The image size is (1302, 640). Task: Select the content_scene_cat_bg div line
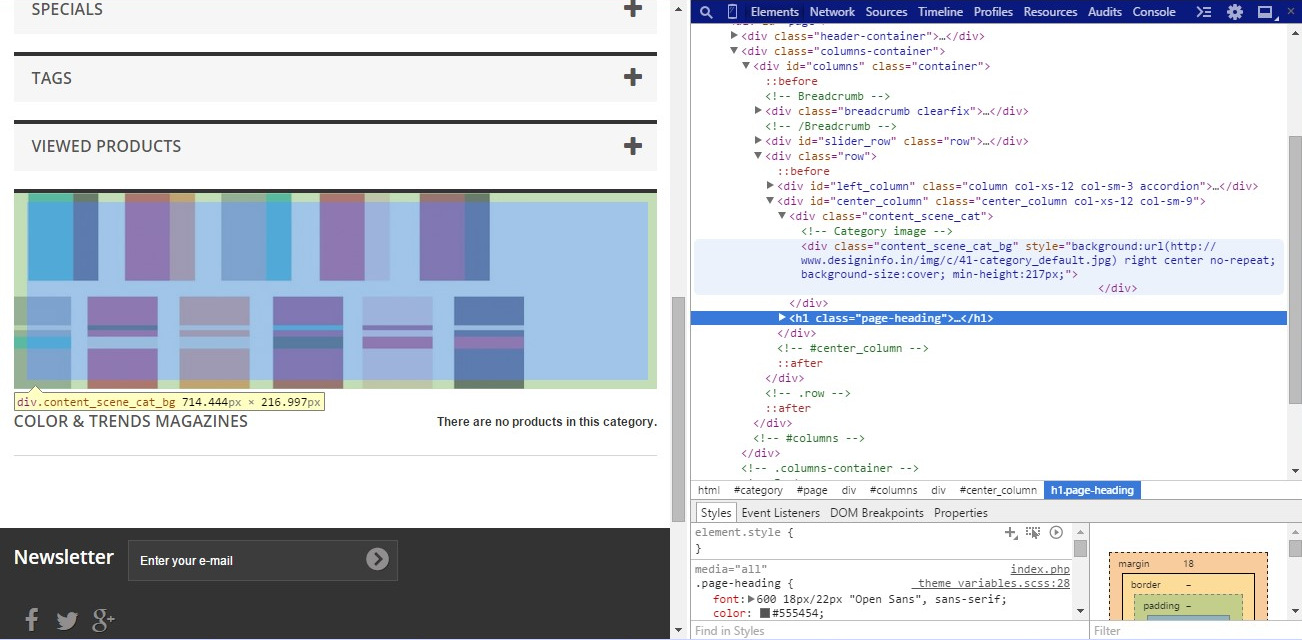988,267
